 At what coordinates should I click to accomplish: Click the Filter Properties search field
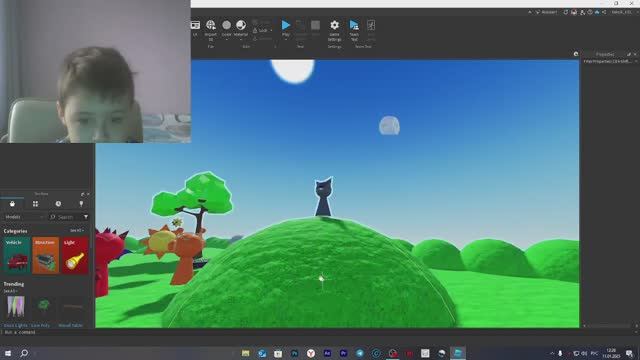608,61
